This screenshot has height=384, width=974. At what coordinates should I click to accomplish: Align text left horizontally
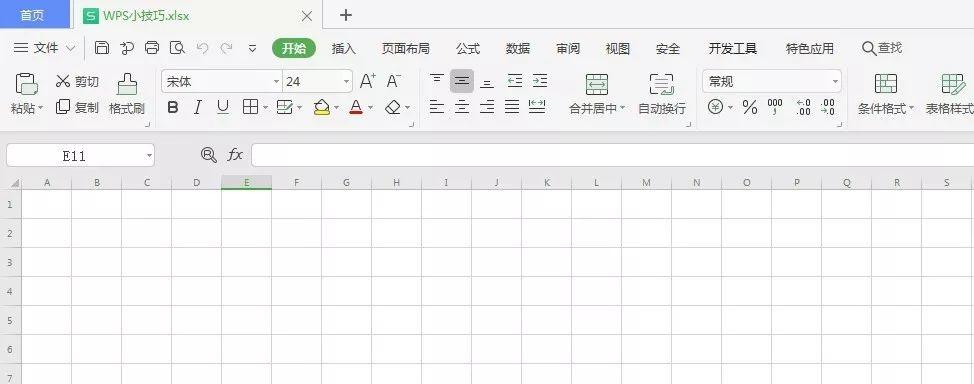click(x=437, y=107)
